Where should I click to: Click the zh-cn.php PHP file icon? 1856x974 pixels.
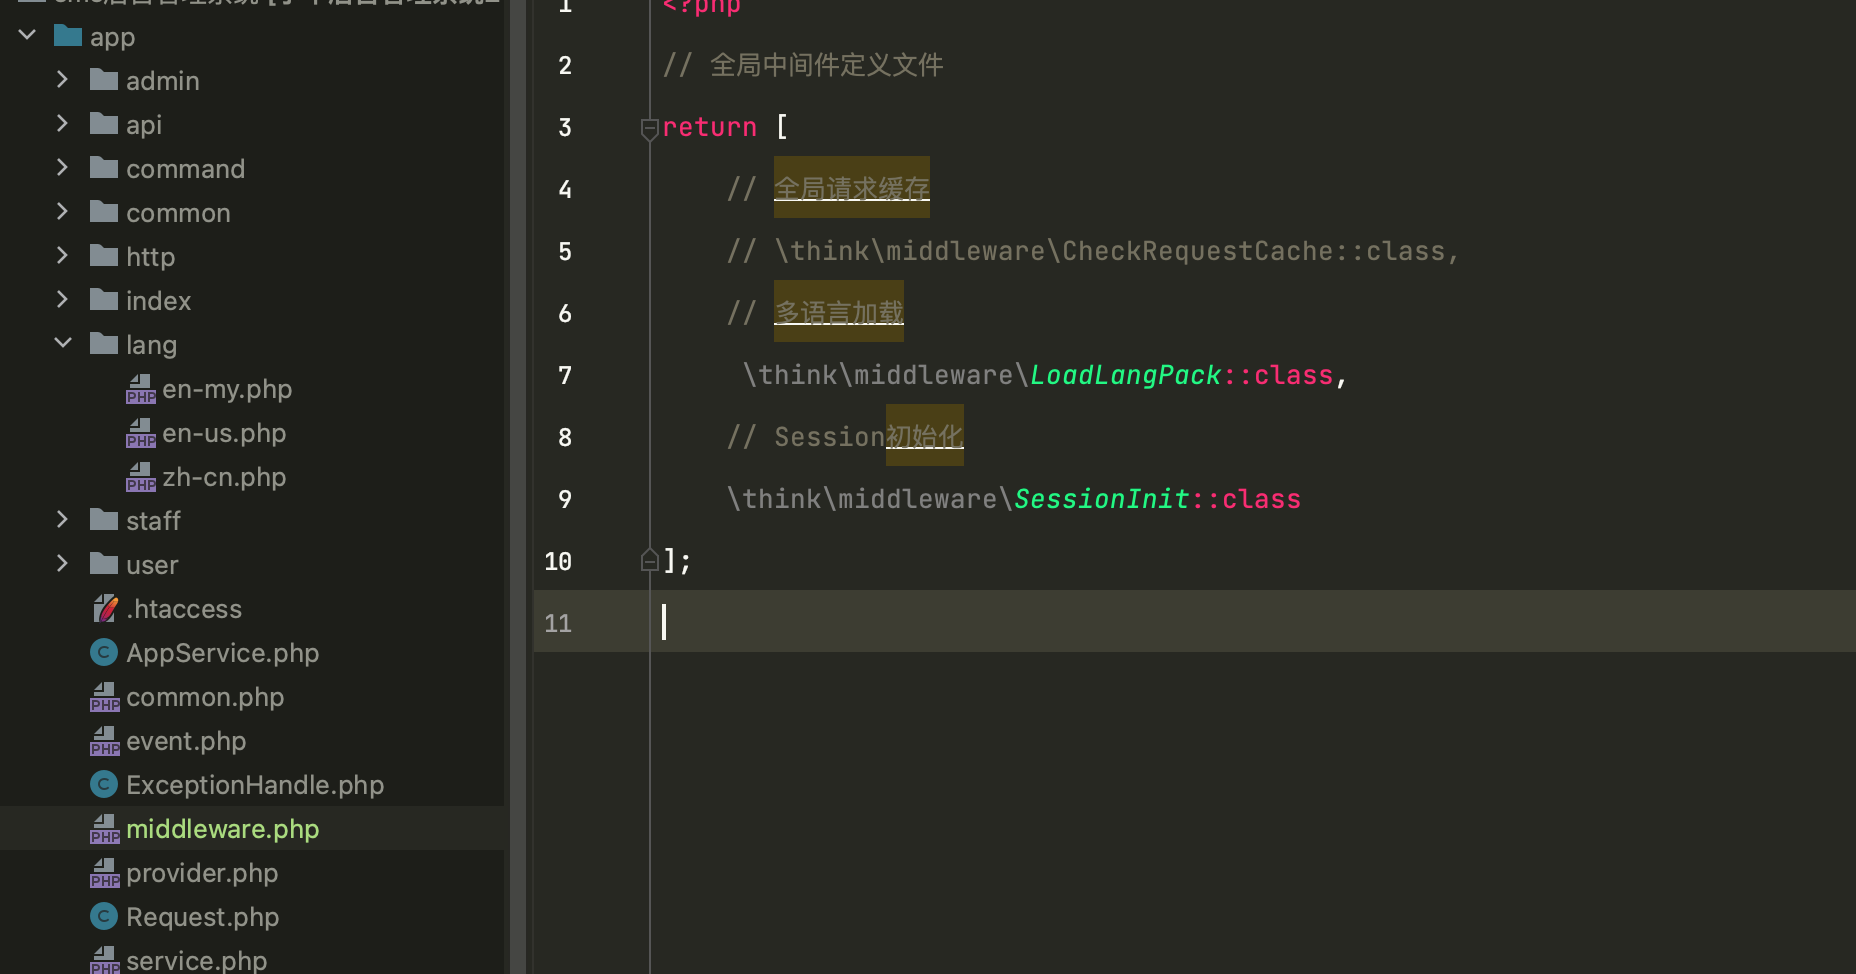coord(141,477)
